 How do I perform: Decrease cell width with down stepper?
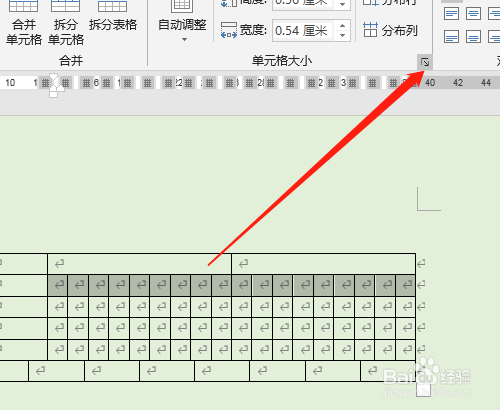tap(343, 35)
